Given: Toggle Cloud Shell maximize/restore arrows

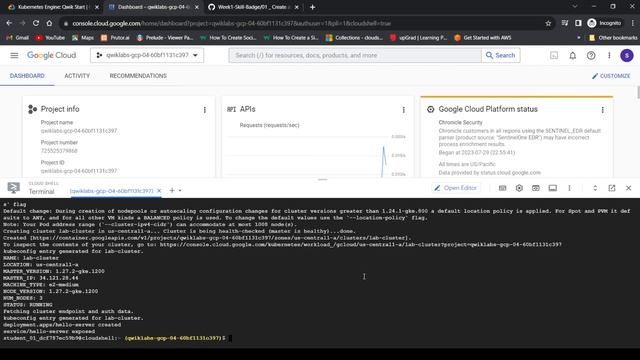Looking at the screenshot, I should 595,188.
